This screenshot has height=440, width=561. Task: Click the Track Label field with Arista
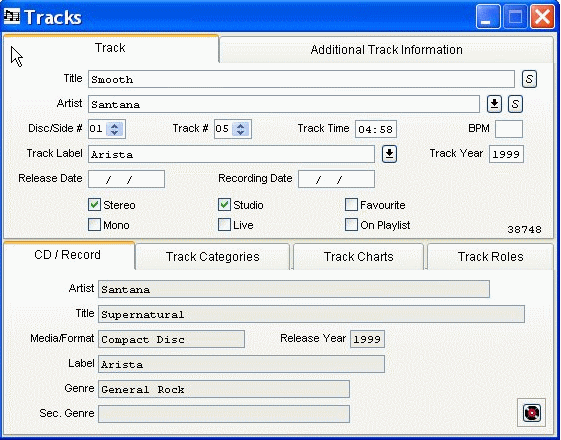point(231,154)
